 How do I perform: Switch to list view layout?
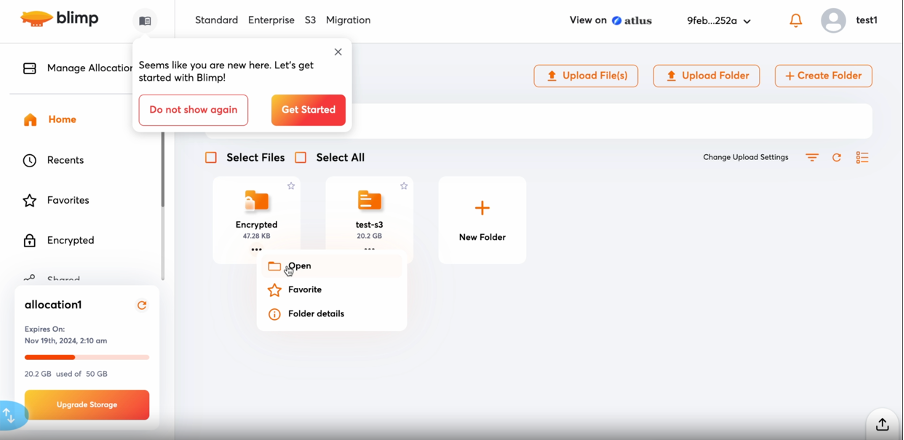coord(862,158)
